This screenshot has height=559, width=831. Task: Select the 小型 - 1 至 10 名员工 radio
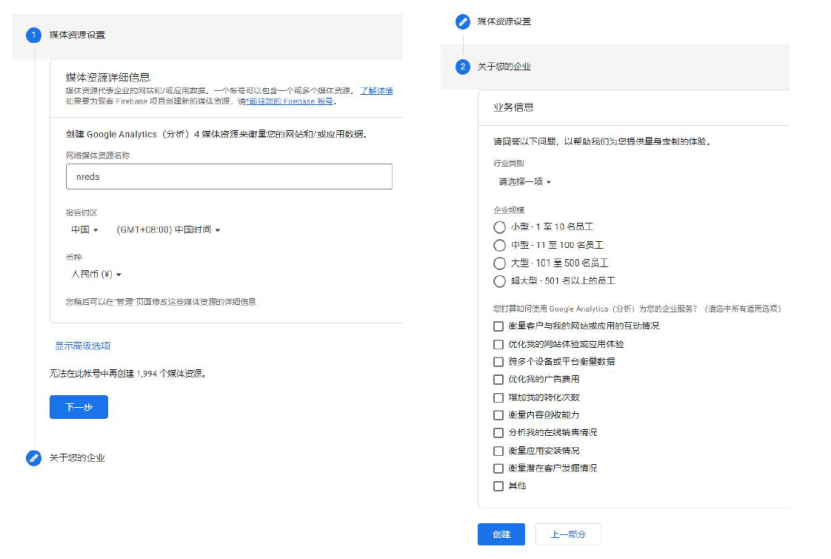499,227
